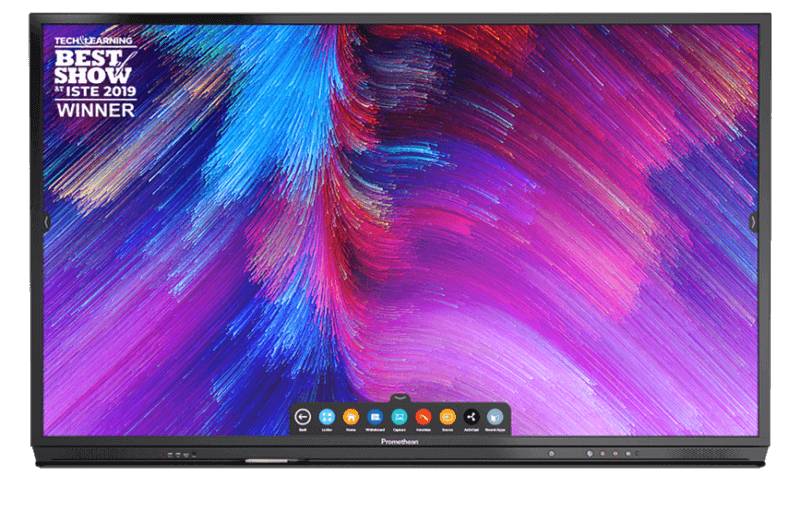The width and height of the screenshot is (800, 511).
Task: Open the Annotate tool
Action: click(423, 416)
